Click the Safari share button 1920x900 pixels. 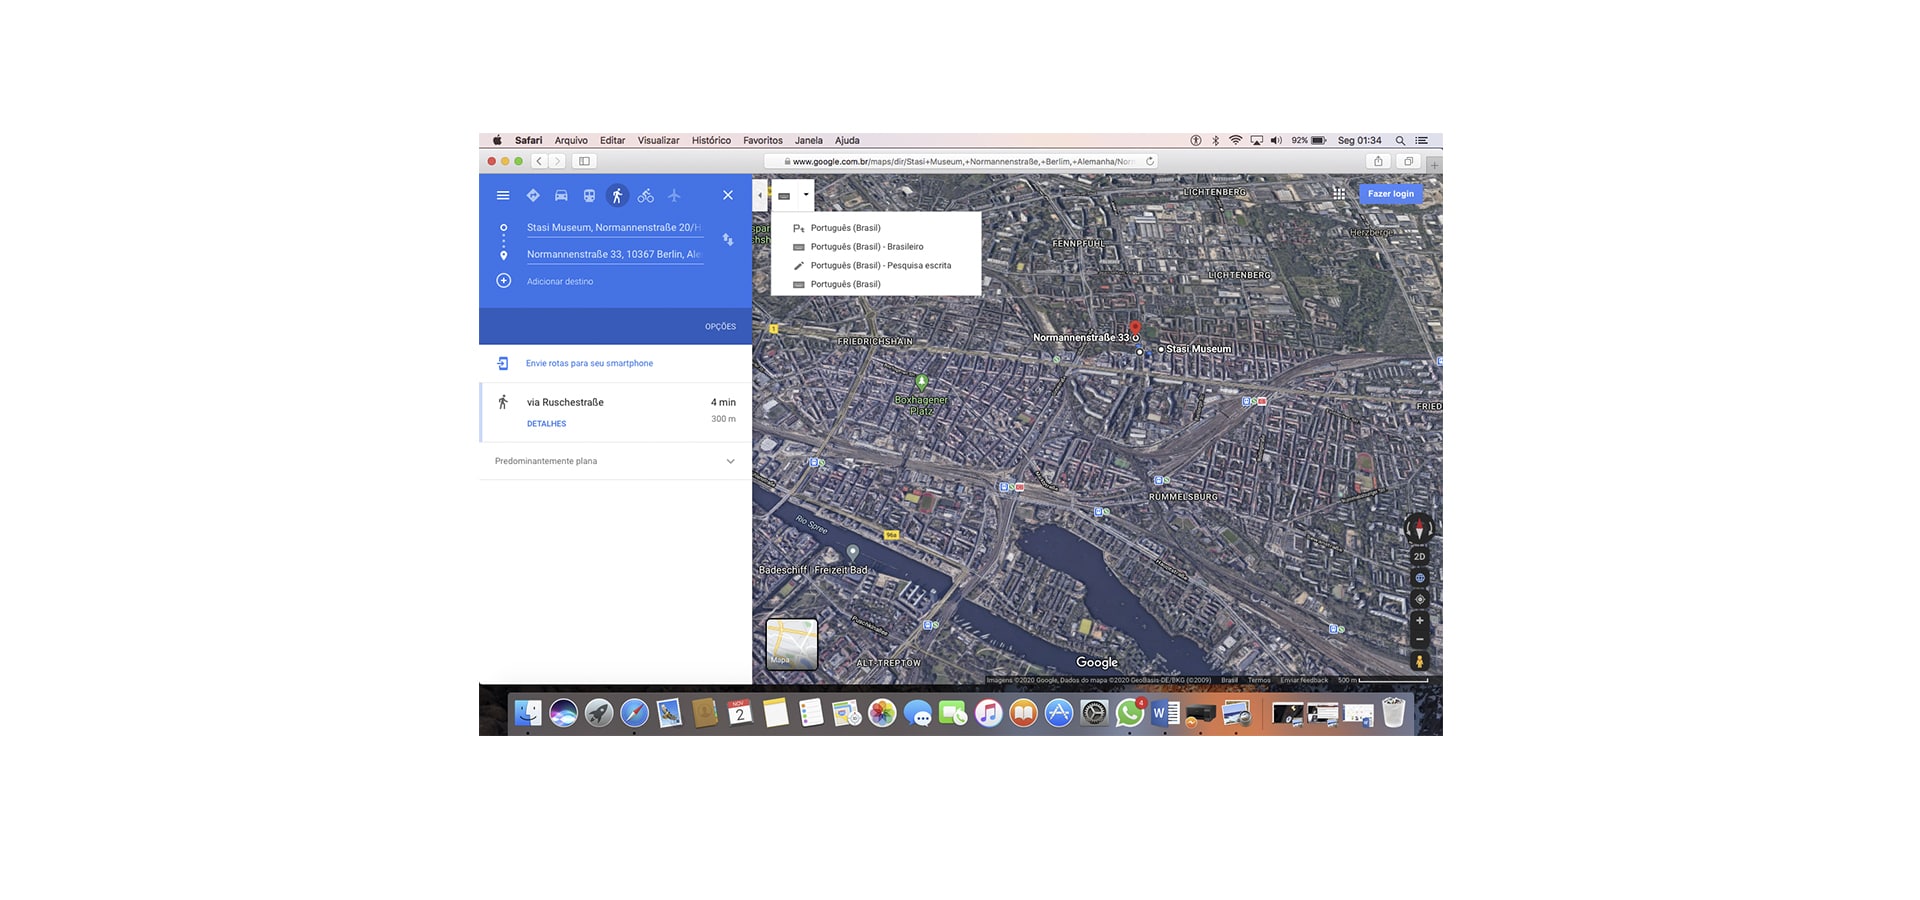click(x=1378, y=161)
